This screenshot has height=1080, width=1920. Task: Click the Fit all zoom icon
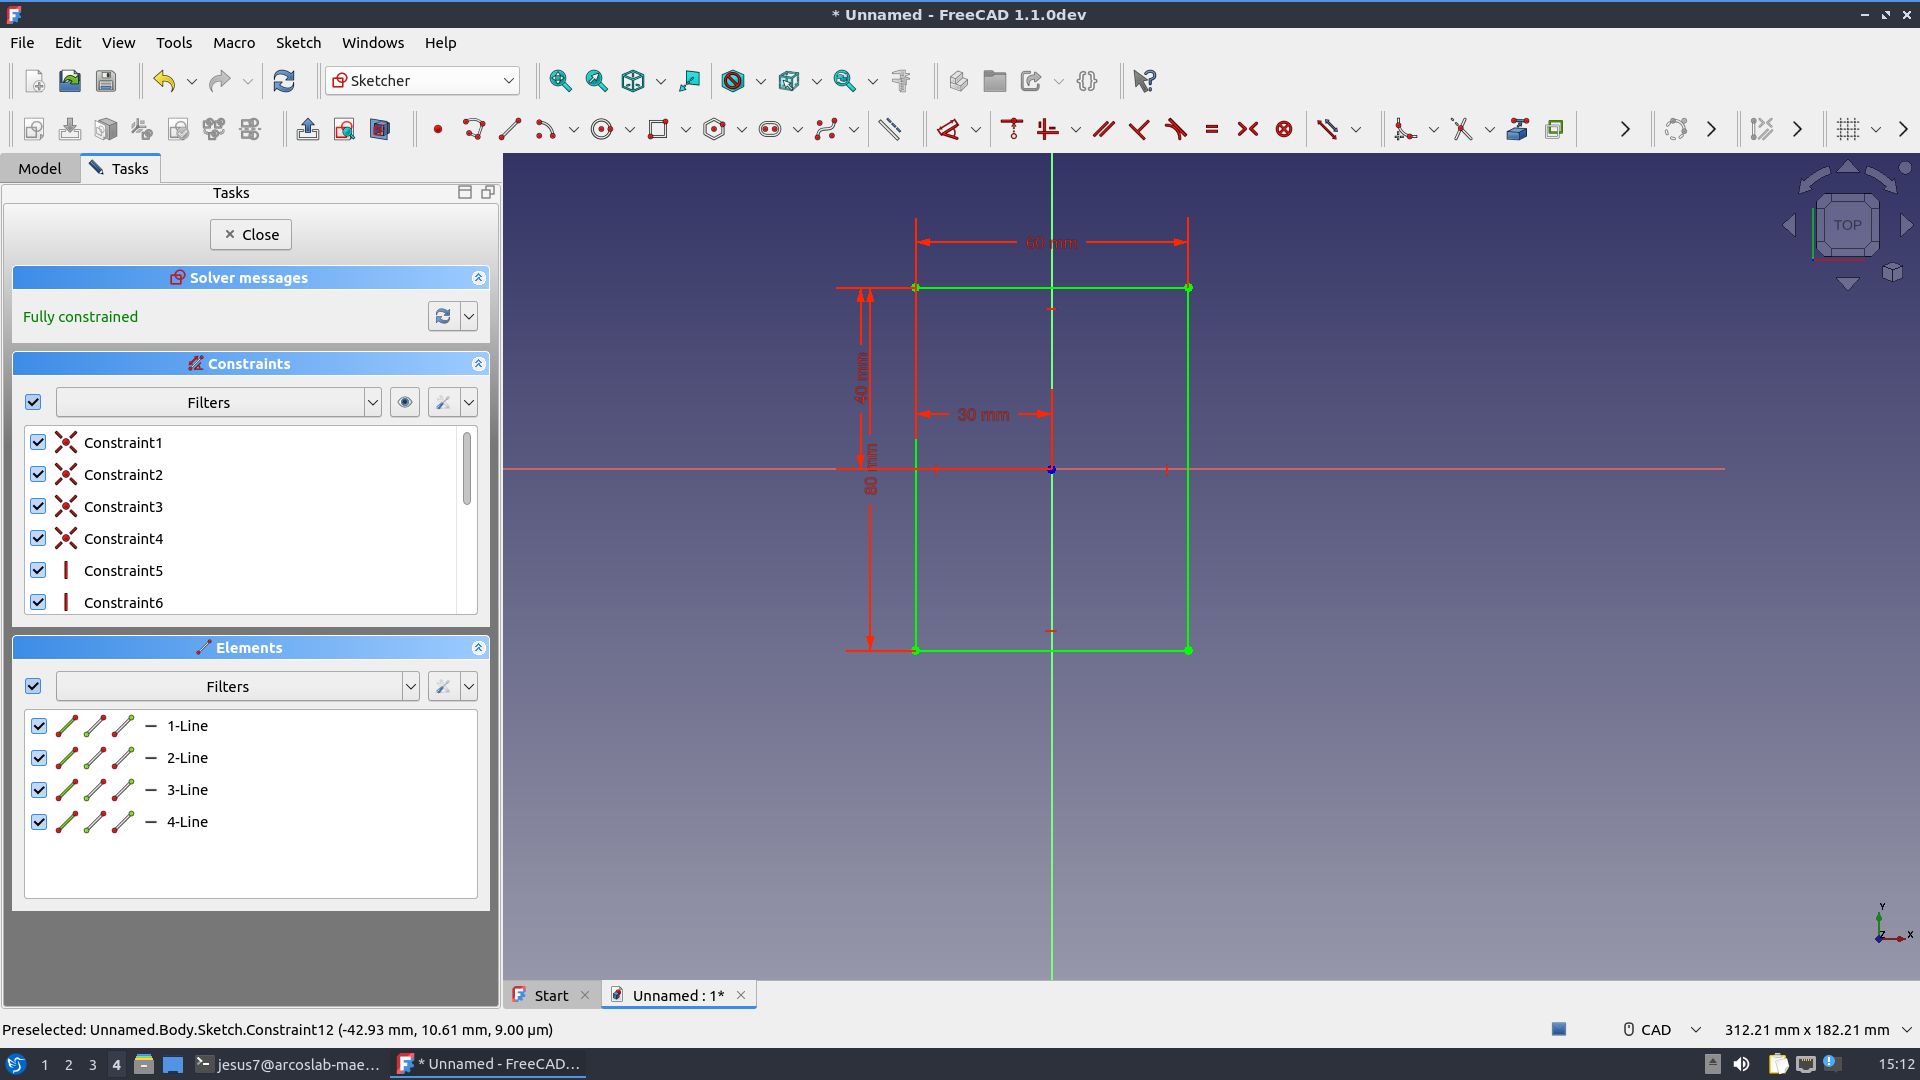[x=561, y=81]
